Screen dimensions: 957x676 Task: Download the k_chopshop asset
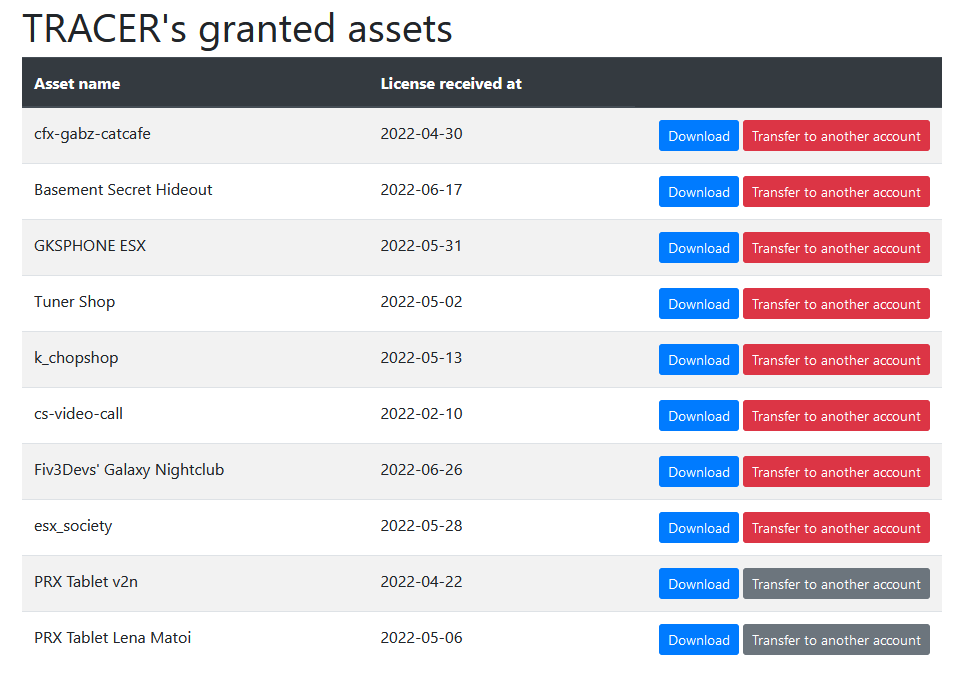699,359
